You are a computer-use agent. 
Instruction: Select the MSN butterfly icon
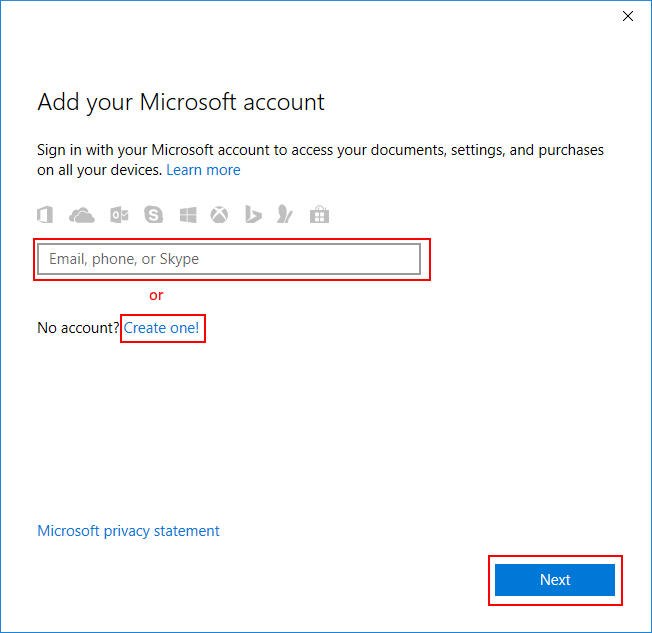[x=285, y=215]
